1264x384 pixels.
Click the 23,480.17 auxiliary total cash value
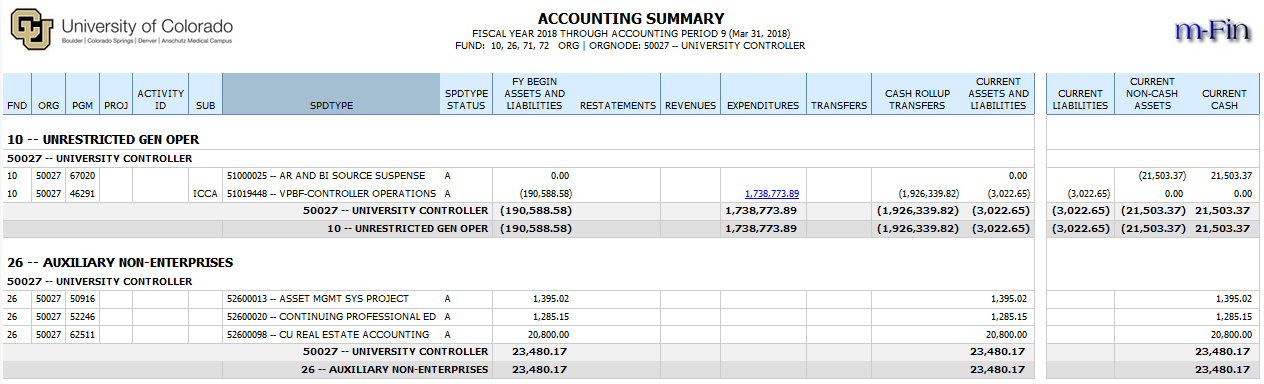point(1224,369)
